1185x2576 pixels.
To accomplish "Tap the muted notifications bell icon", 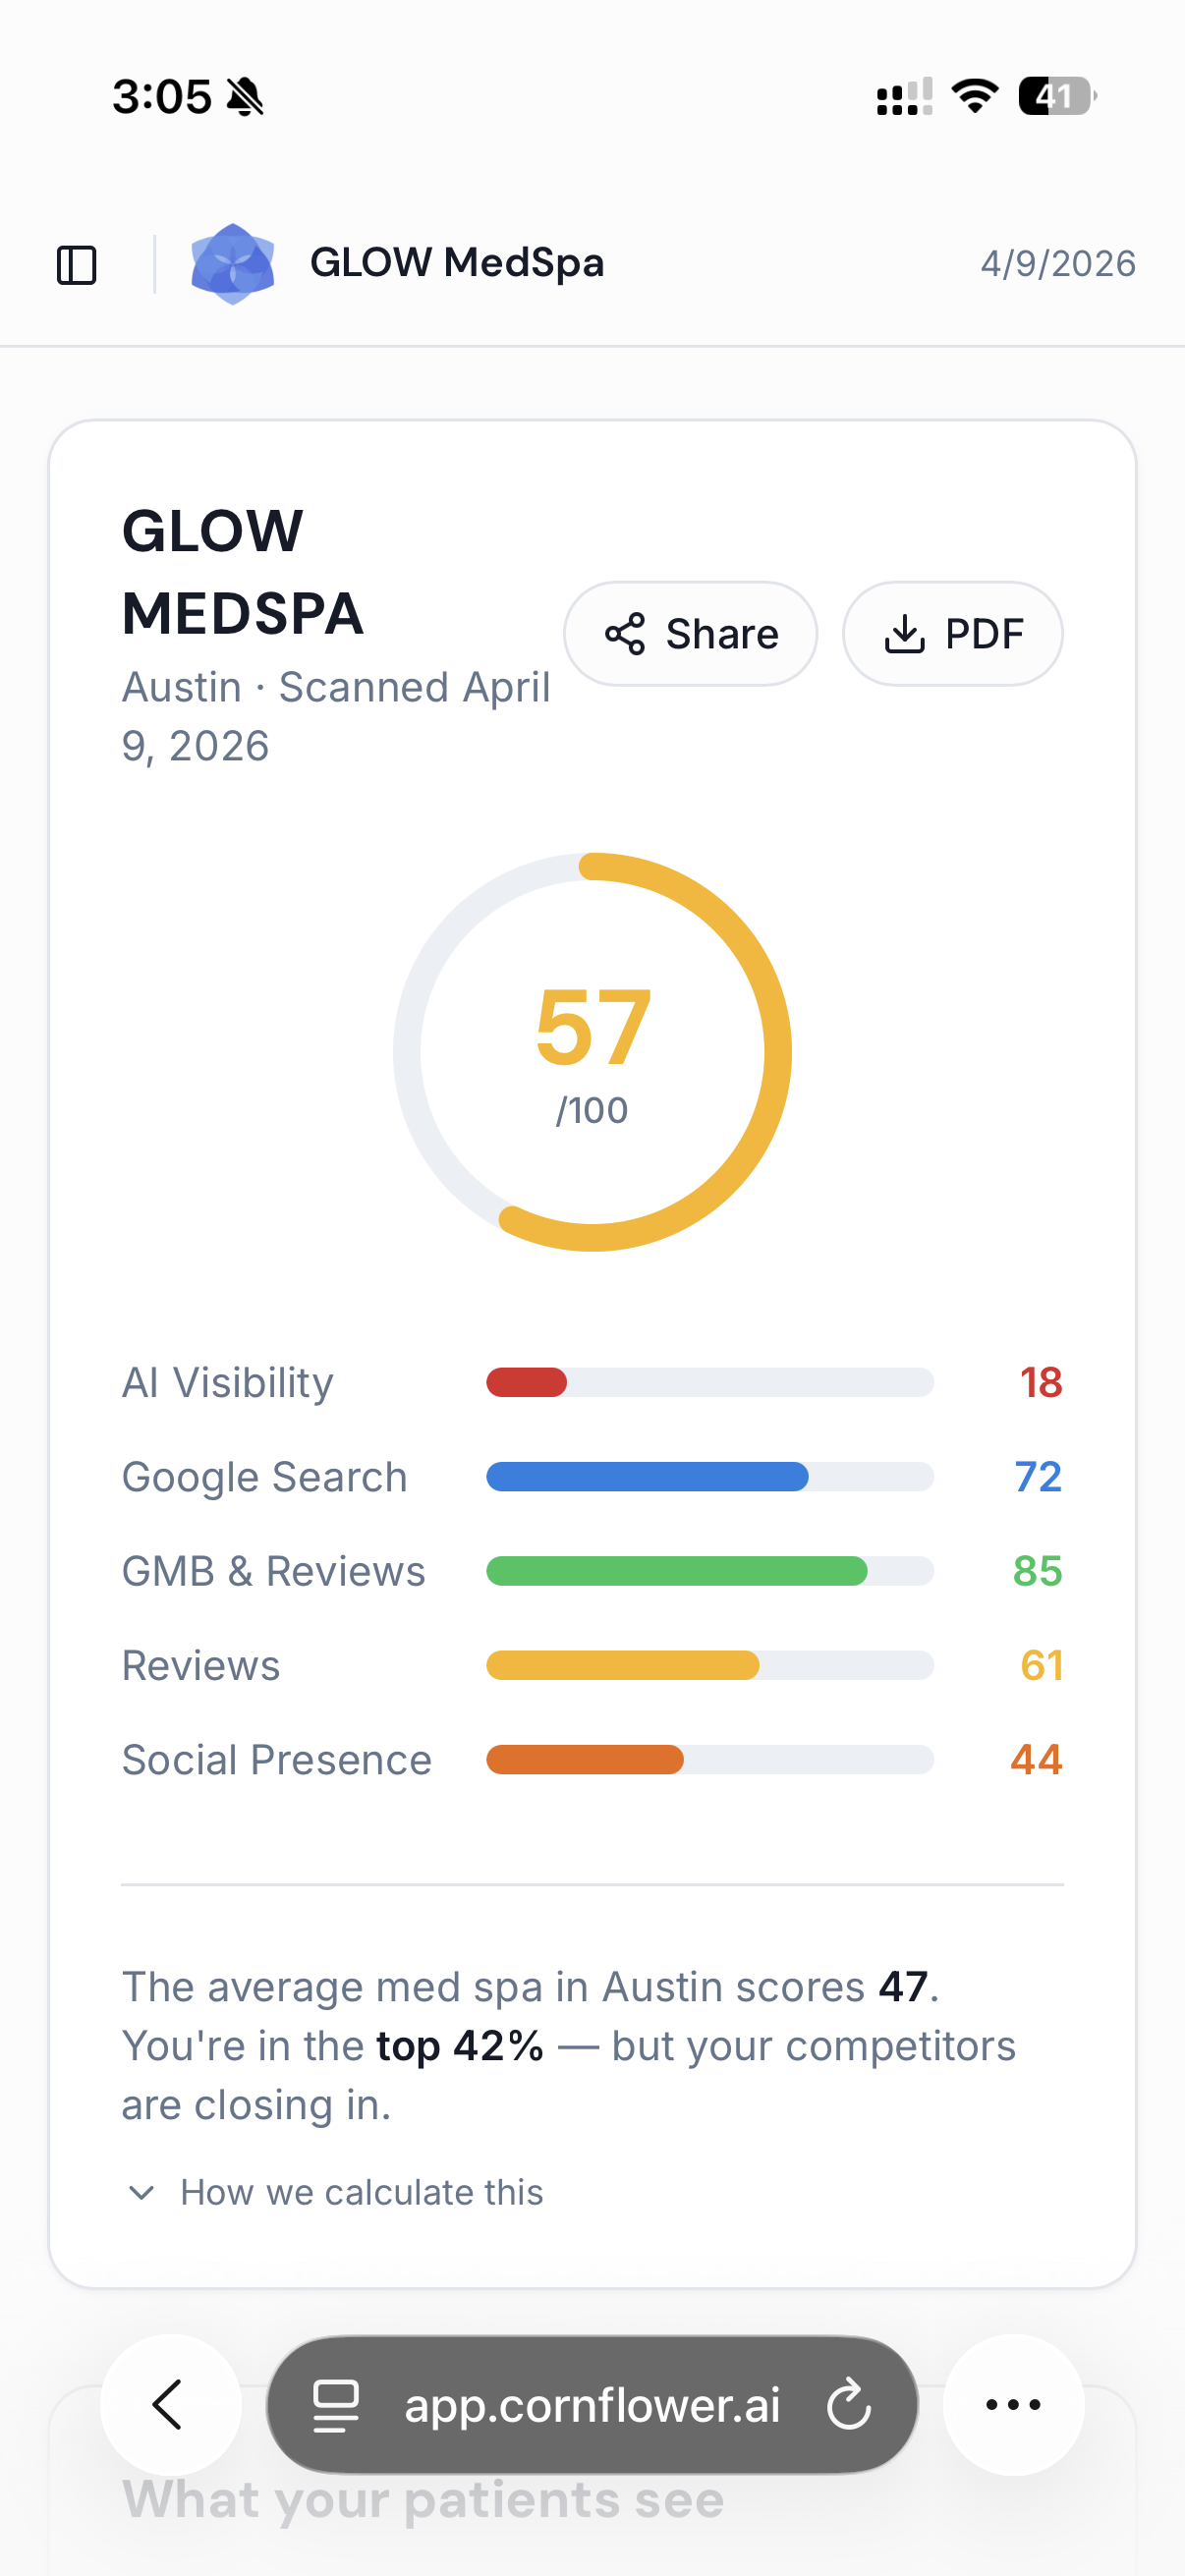I will tap(247, 96).
